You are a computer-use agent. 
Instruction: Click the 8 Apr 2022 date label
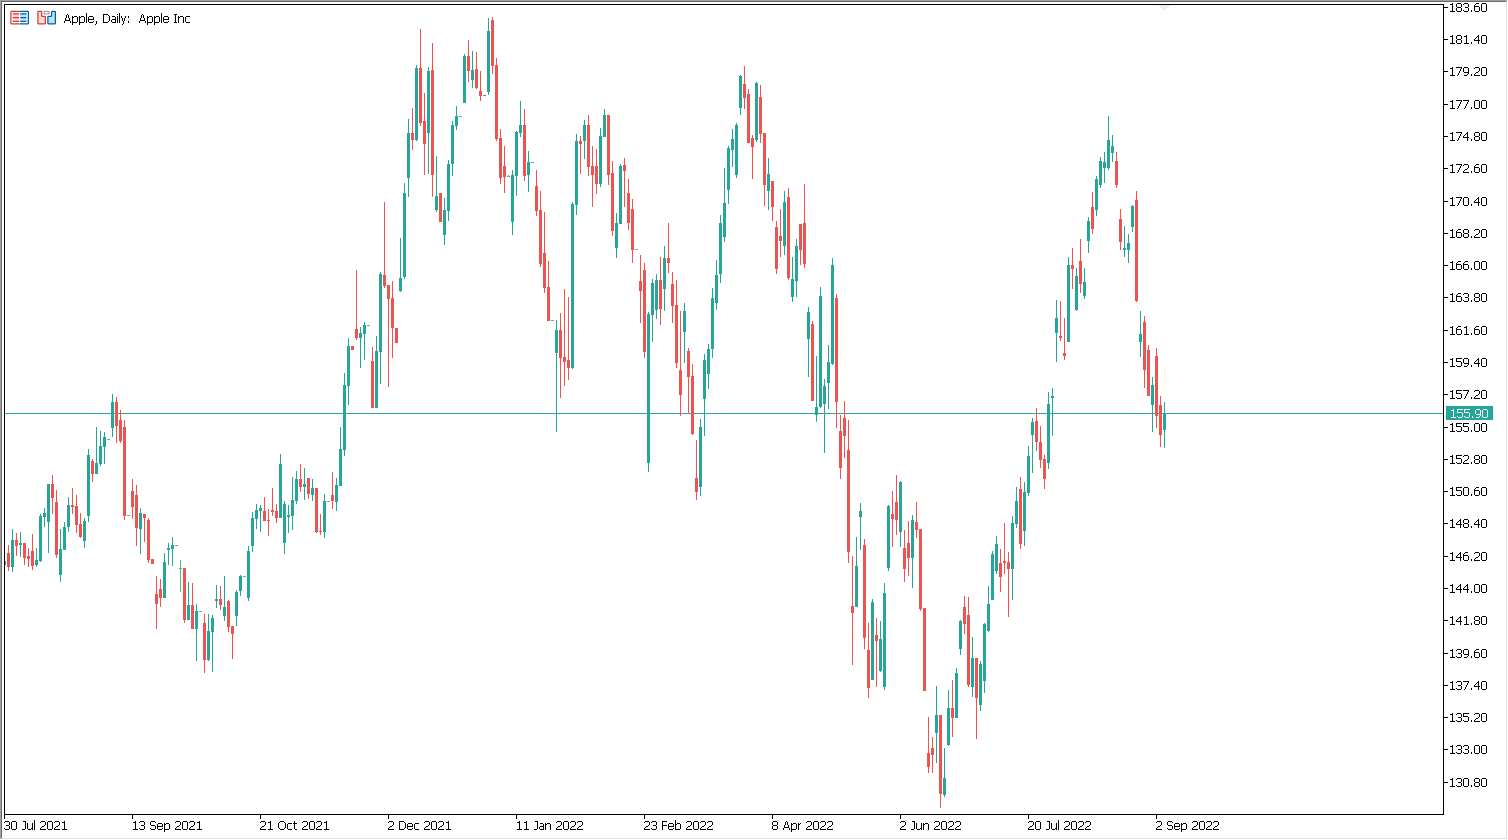point(803,826)
